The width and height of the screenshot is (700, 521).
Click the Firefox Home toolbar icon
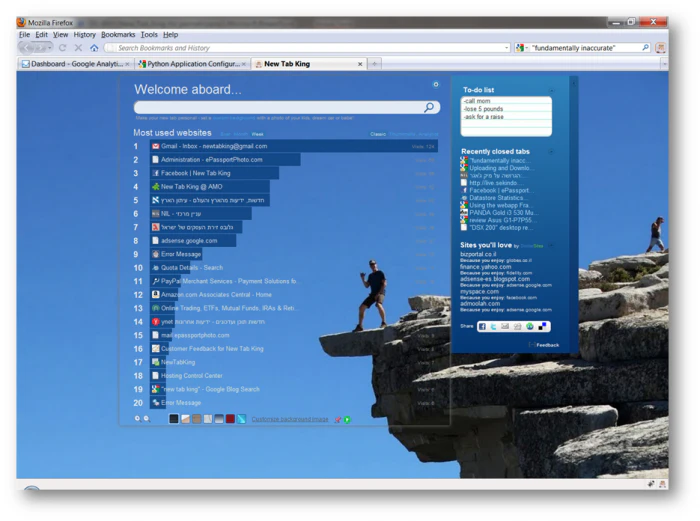point(94,48)
